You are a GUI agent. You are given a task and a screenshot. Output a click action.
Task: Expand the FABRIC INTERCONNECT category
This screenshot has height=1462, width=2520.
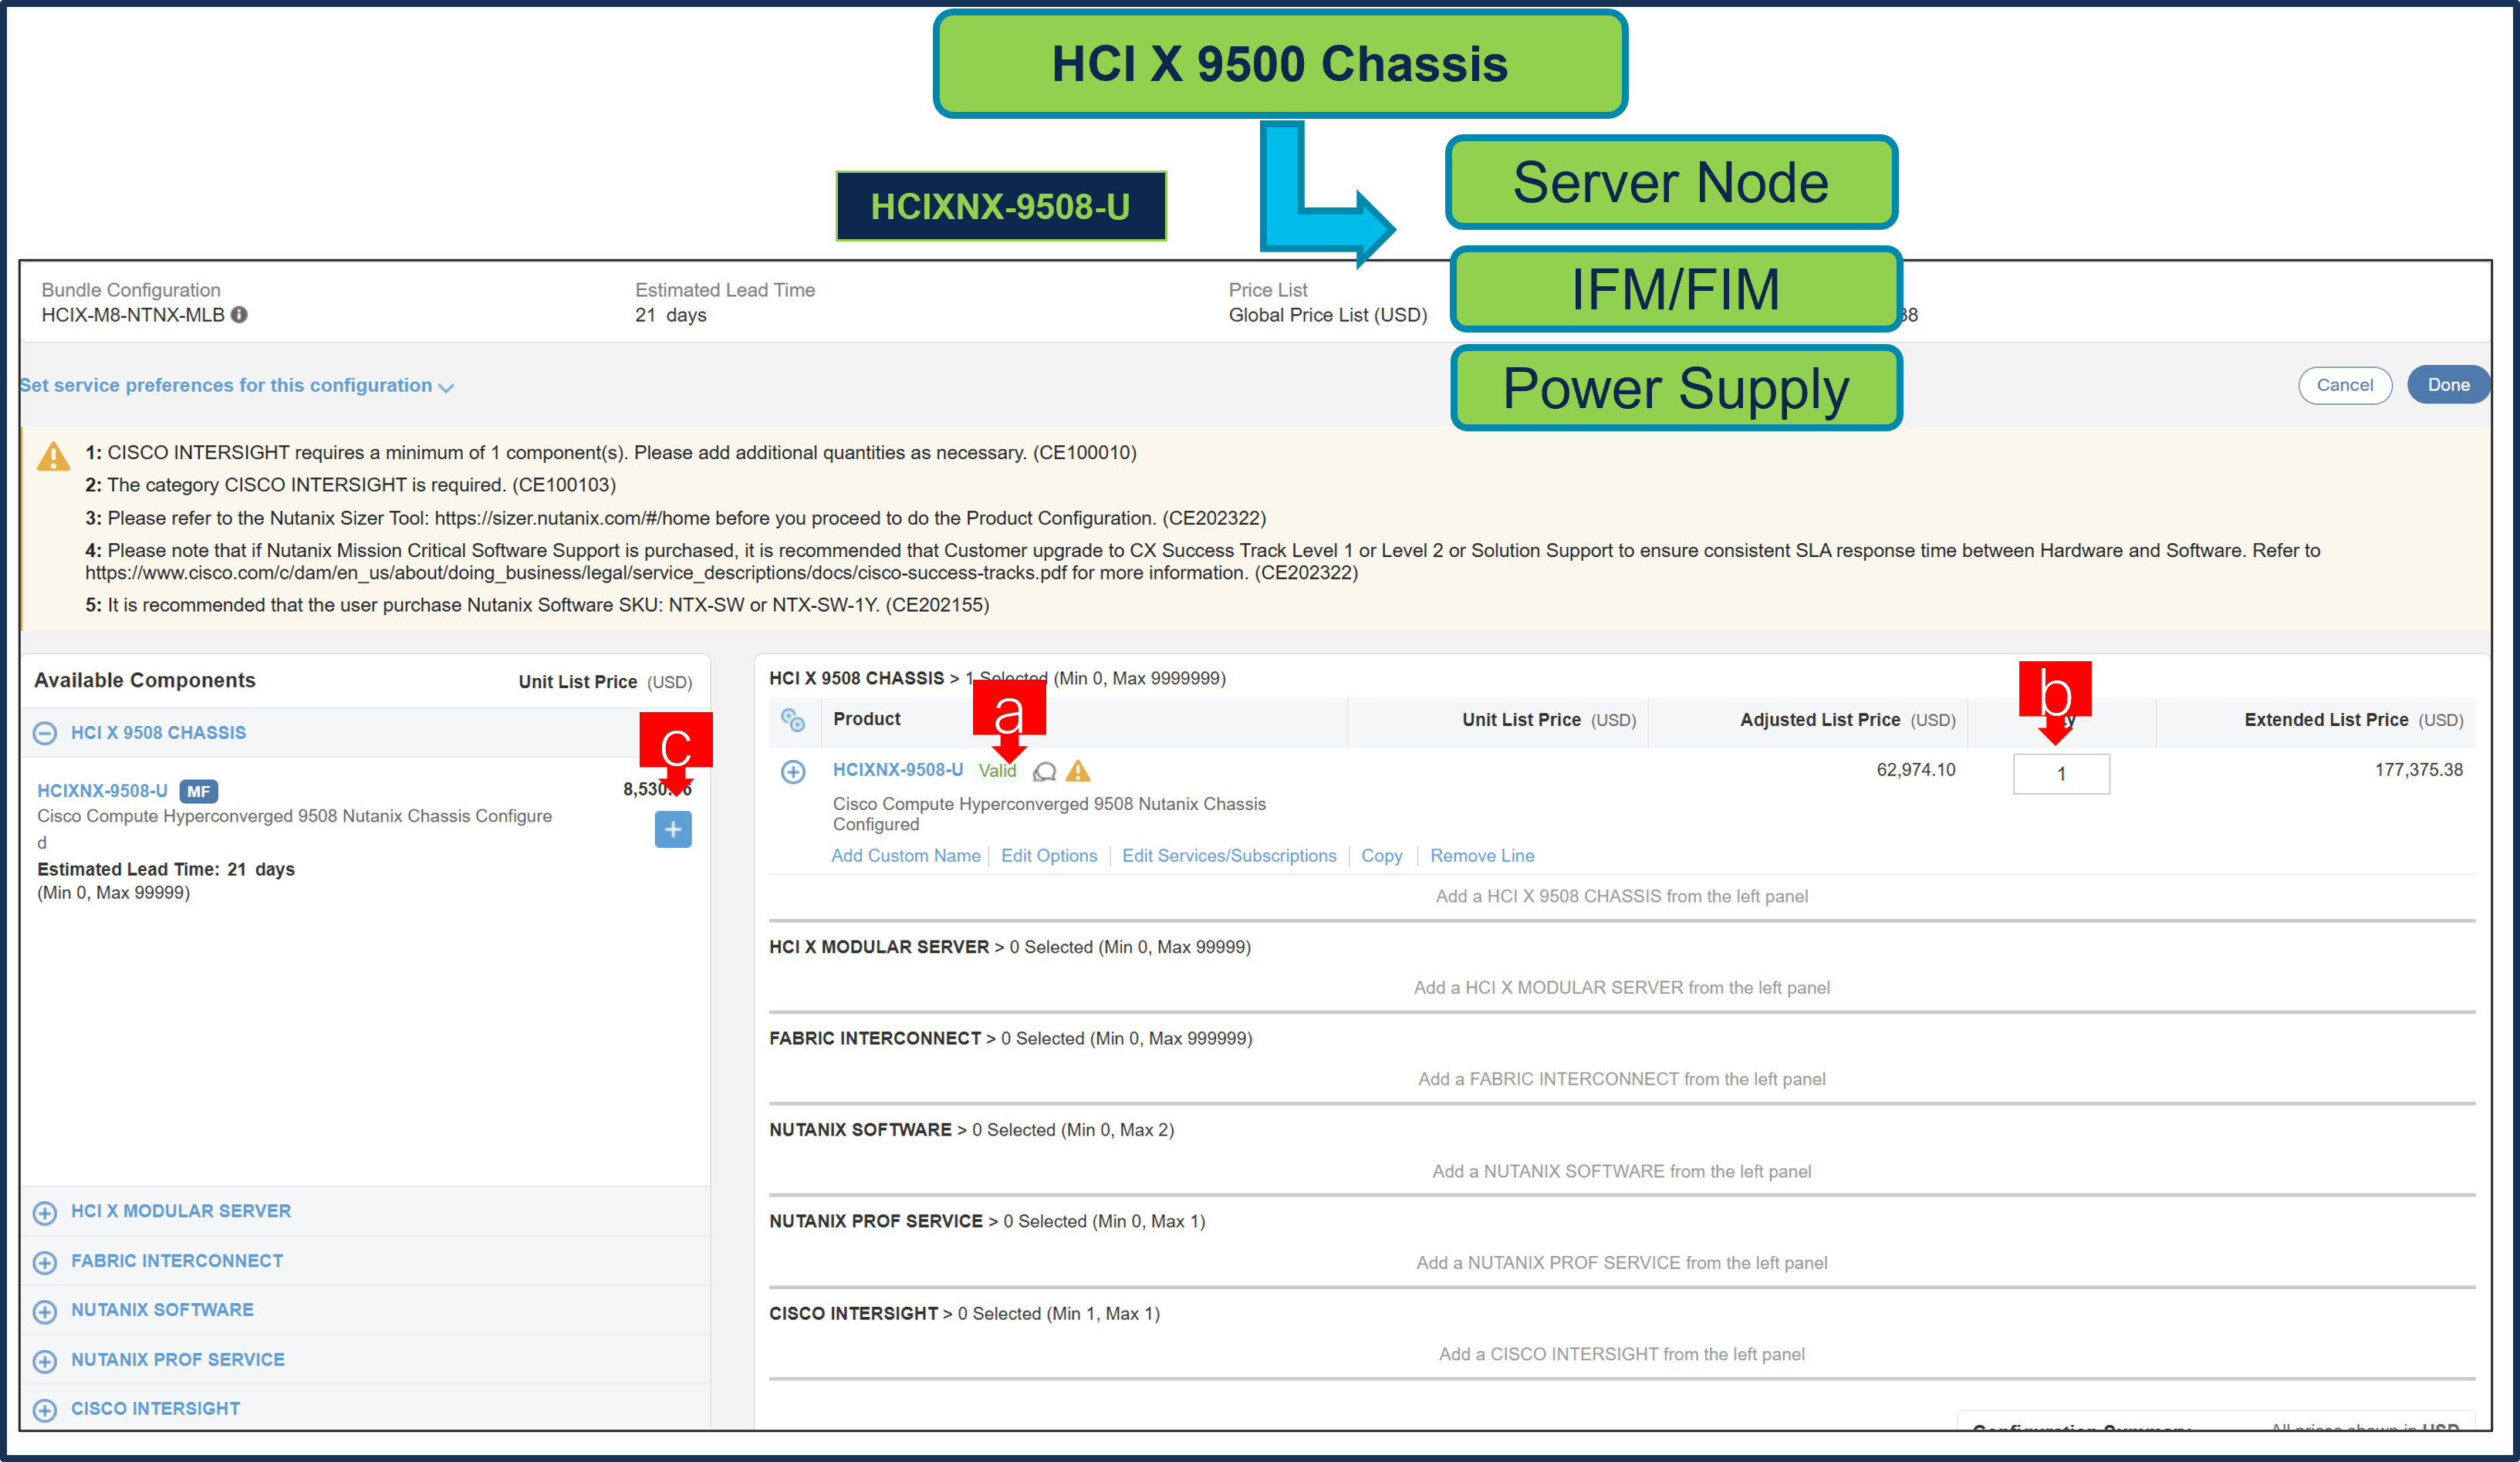click(x=45, y=1261)
